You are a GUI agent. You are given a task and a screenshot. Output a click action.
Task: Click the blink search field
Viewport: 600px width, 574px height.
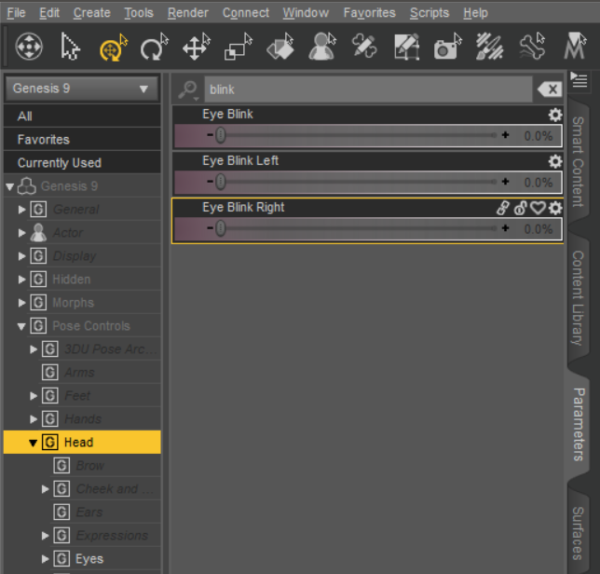pyautogui.click(x=368, y=90)
